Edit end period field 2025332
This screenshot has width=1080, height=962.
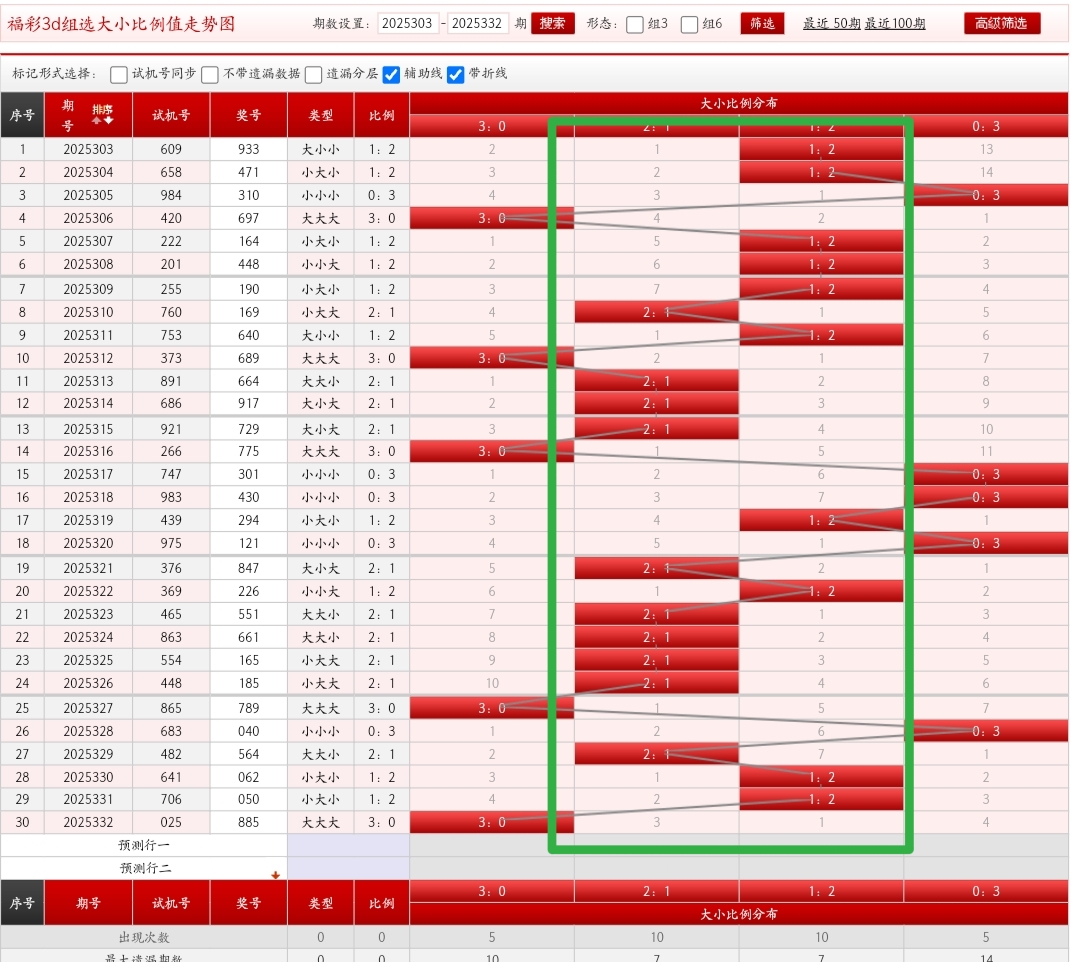(477, 23)
